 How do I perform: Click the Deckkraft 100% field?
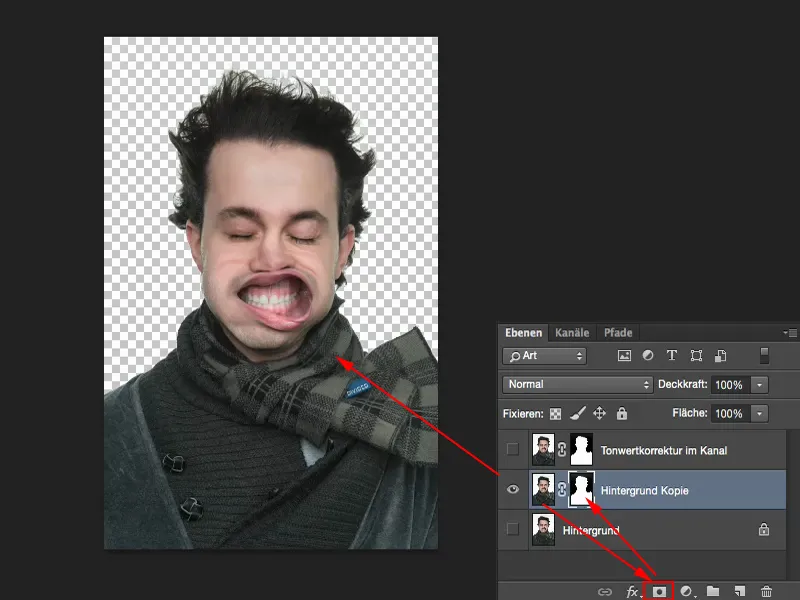pos(730,385)
